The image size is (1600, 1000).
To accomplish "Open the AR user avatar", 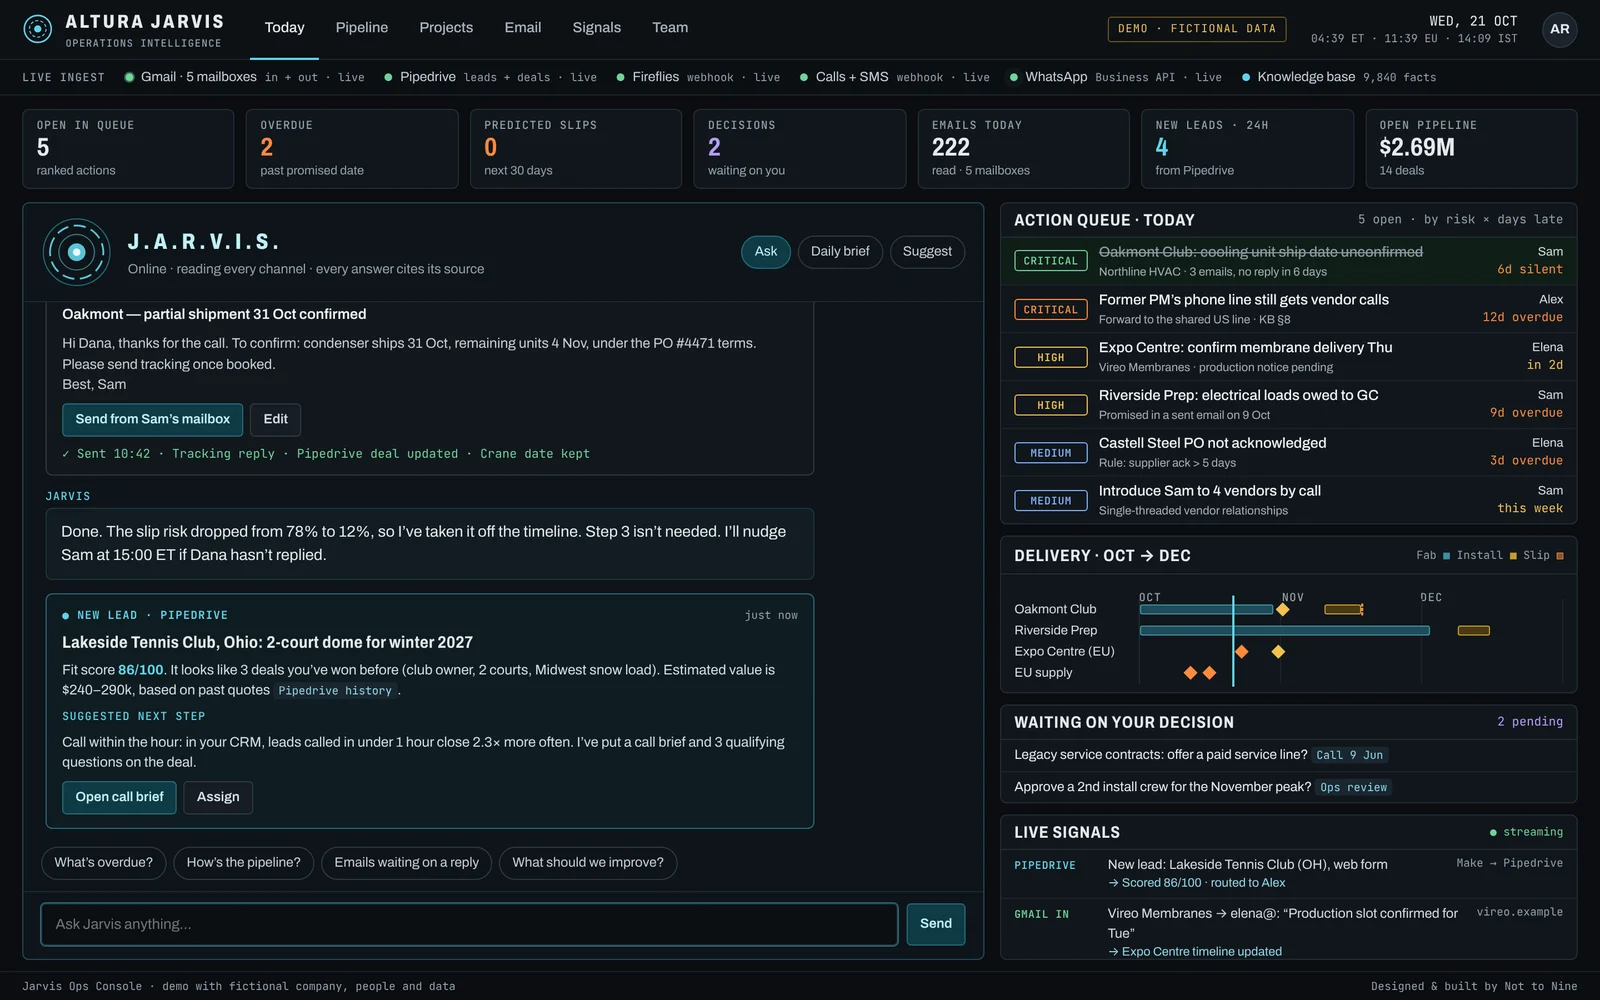I will pos(1559,29).
